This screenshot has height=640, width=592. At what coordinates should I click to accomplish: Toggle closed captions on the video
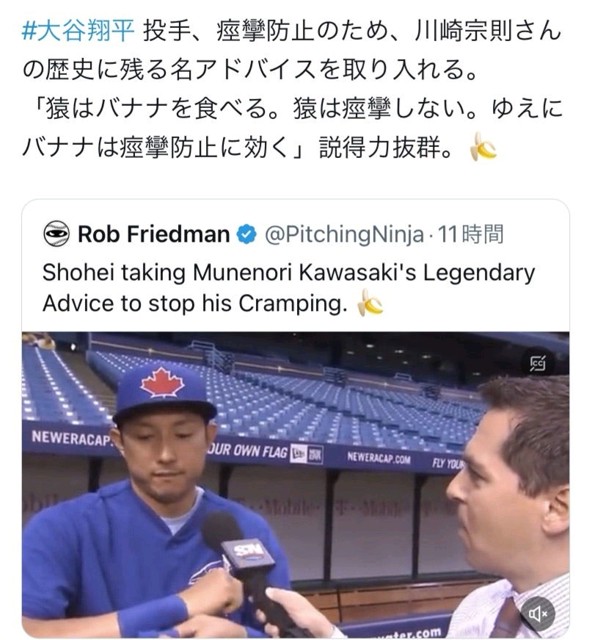(x=538, y=363)
